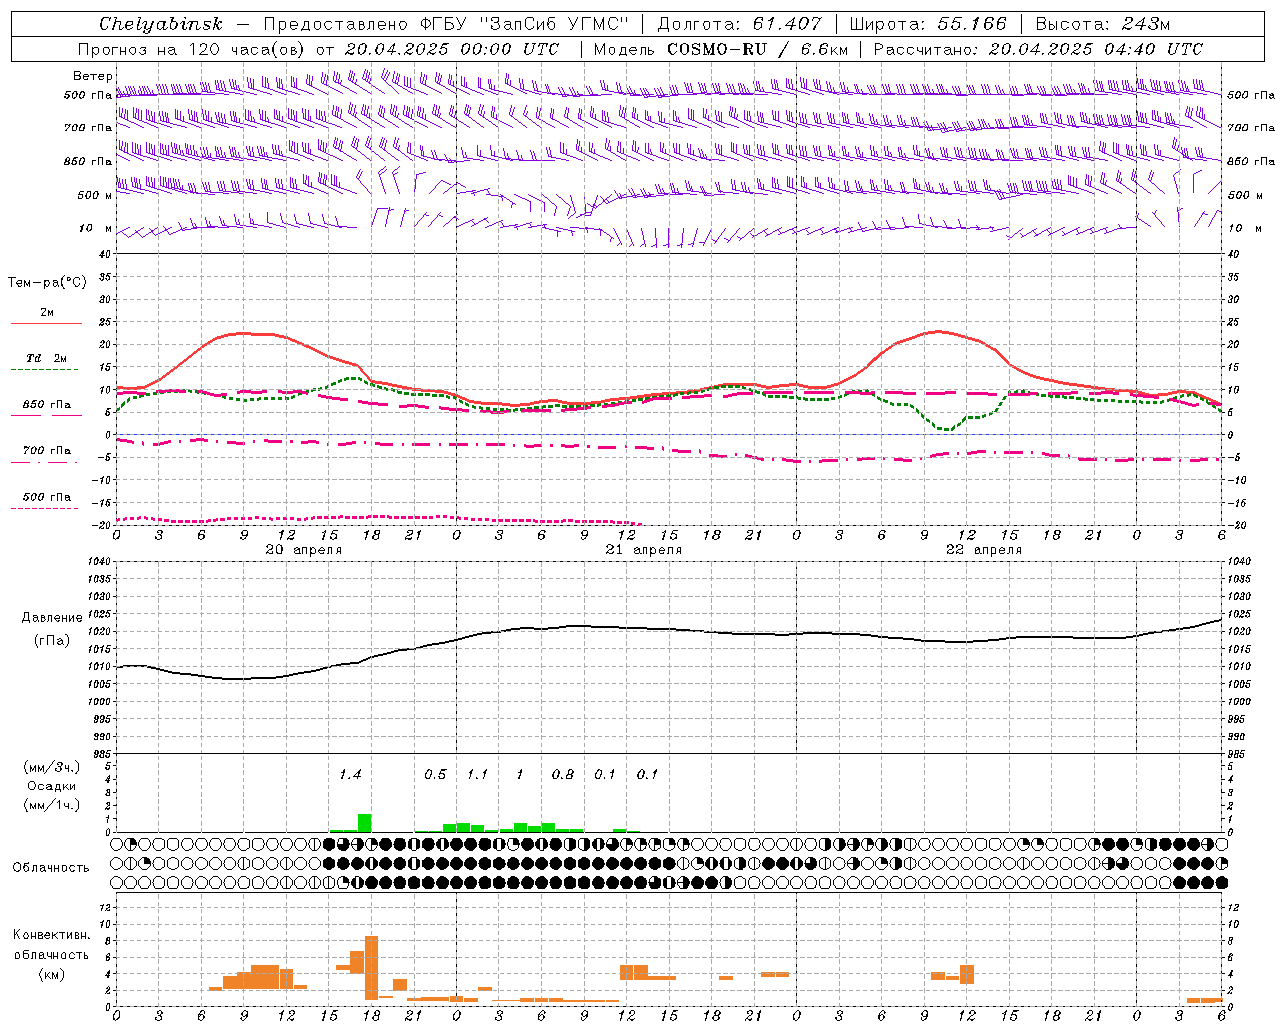Click the 'Ветер' wind panel label
The width and height of the screenshot is (1280, 1024).
click(92, 76)
